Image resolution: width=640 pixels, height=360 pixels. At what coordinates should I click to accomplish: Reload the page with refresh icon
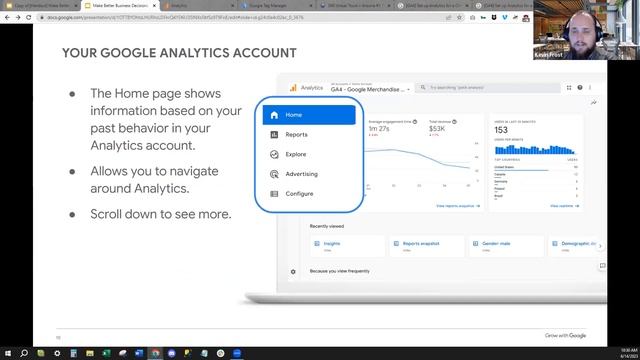click(x=29, y=18)
